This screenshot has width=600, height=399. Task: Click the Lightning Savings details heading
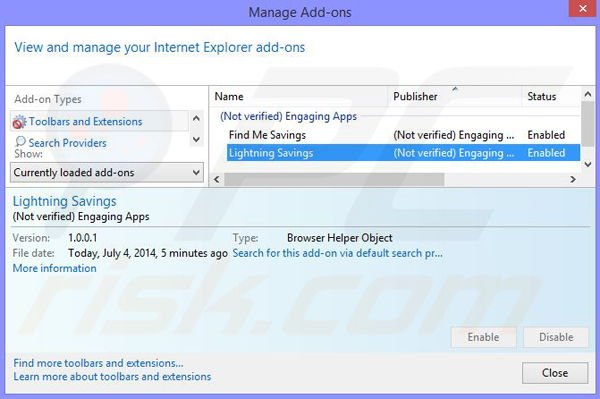[64, 201]
